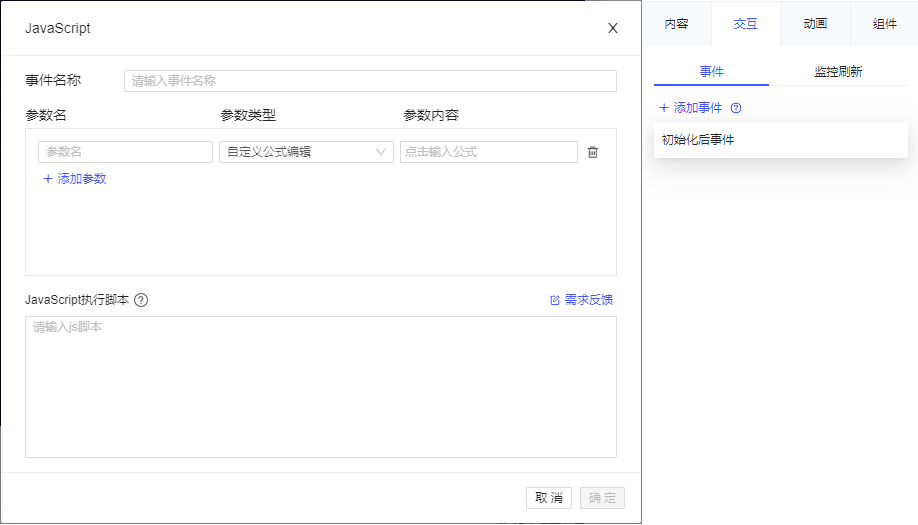The image size is (918, 525).
Task: Select the 事件 sub-tab
Action: (x=712, y=72)
